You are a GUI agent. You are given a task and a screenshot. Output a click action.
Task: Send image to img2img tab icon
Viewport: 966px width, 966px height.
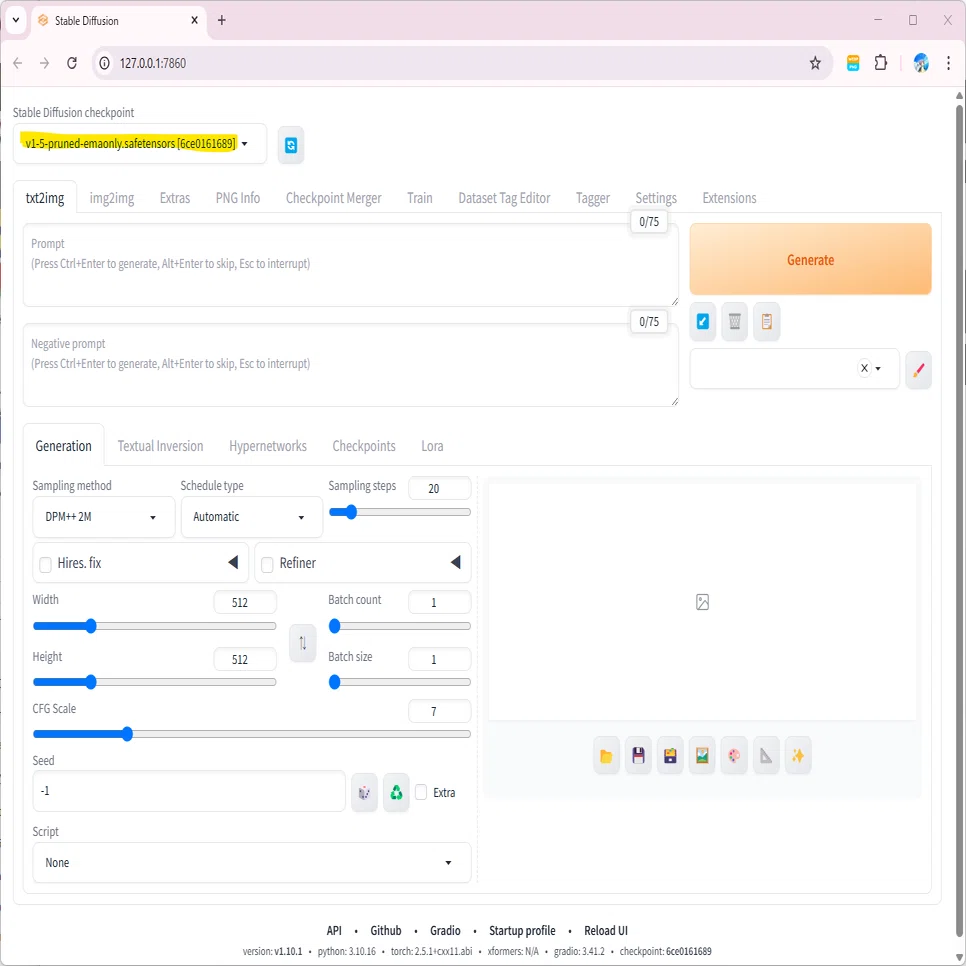tap(702, 755)
